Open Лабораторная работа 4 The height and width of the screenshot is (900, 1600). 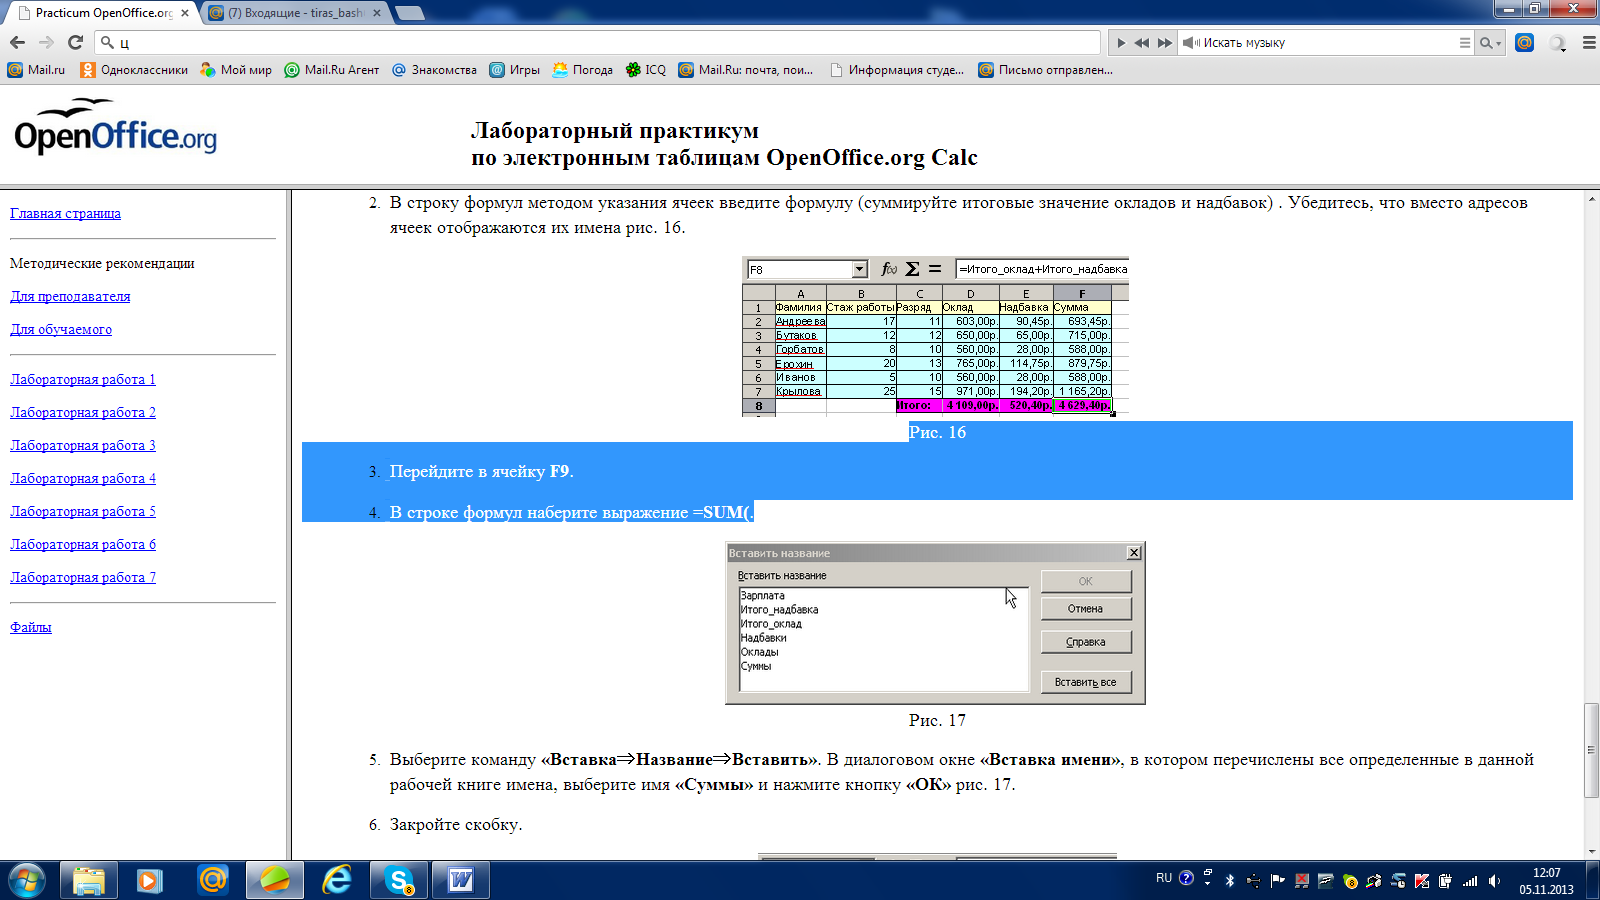pos(83,478)
